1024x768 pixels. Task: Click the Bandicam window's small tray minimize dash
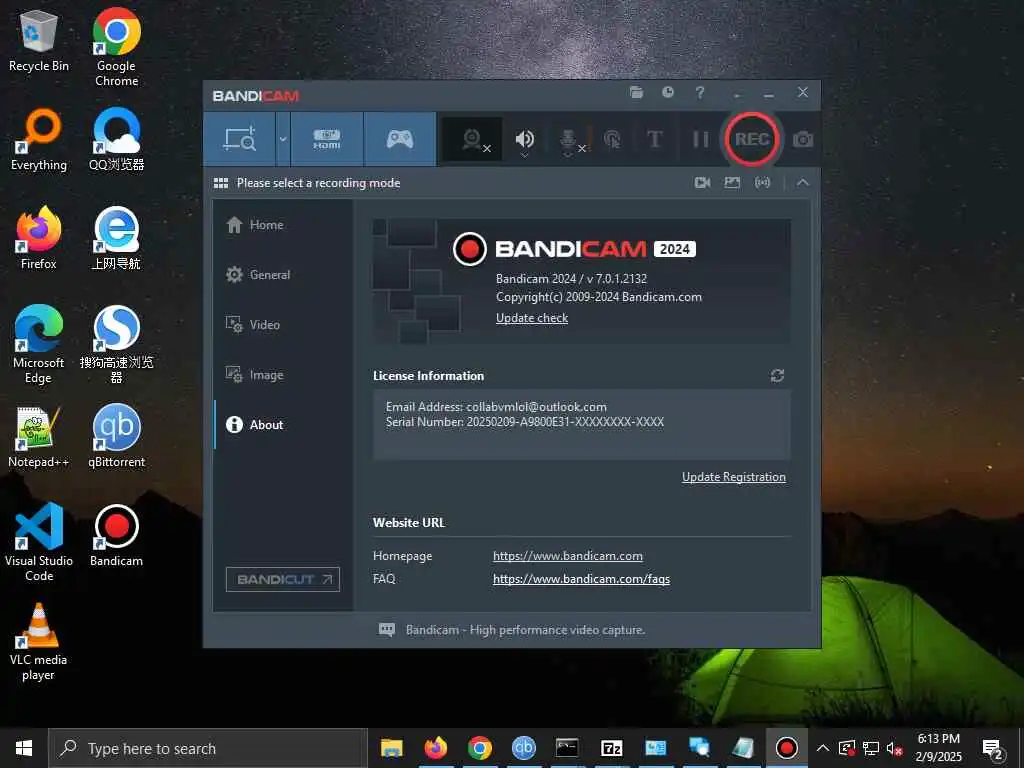737,95
